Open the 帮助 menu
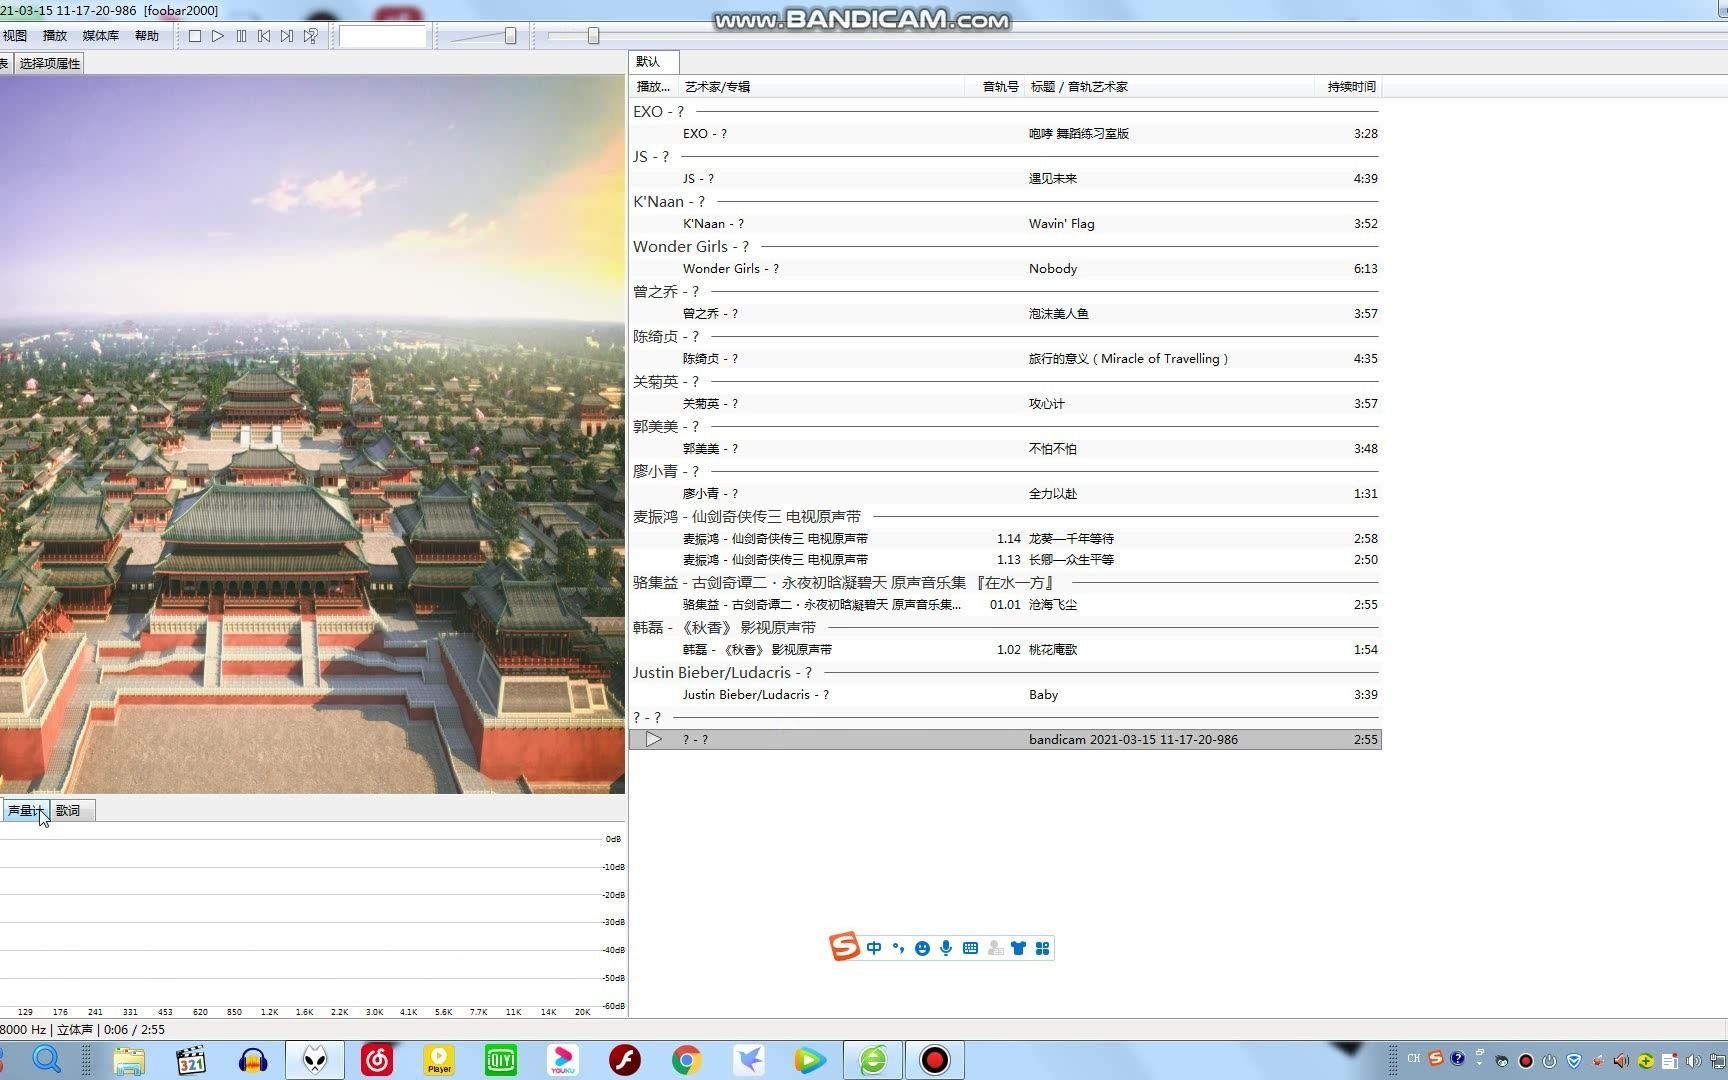The image size is (1728, 1080). [x=146, y=36]
